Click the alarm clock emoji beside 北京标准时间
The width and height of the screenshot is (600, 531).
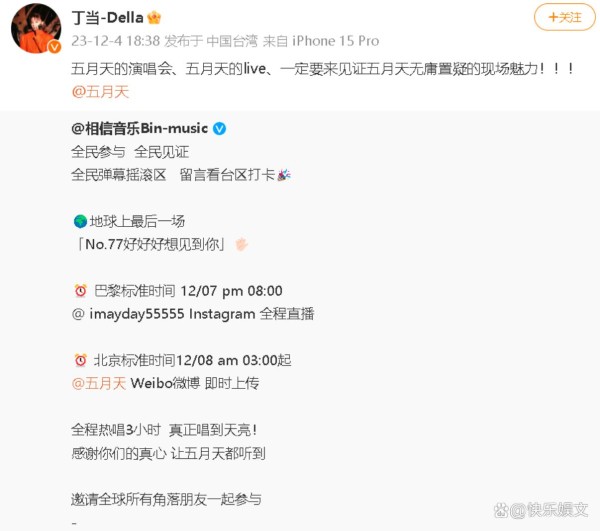(80, 360)
